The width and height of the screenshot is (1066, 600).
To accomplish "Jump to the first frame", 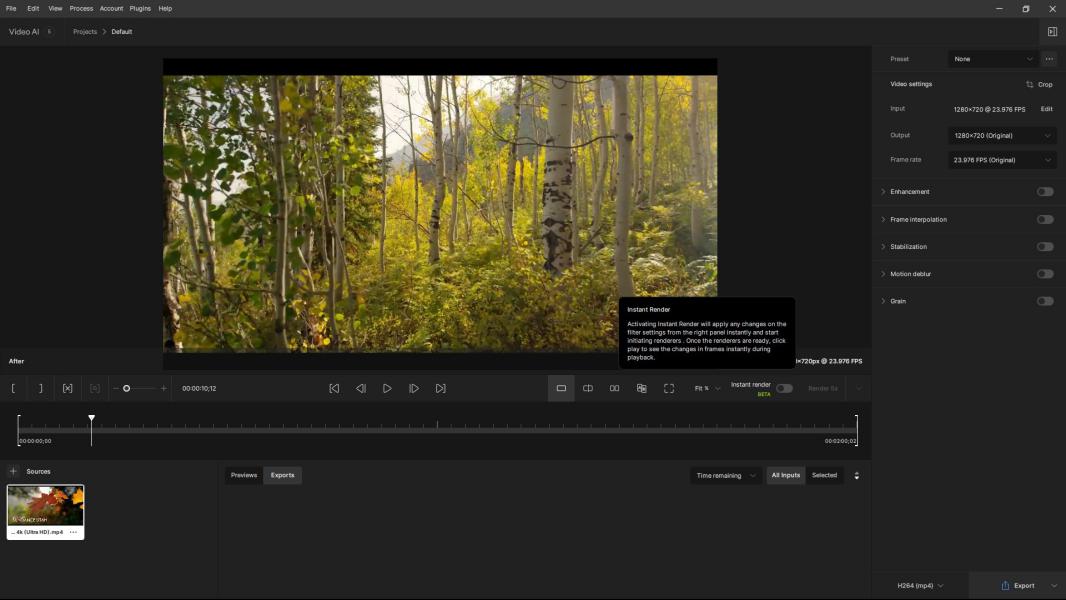I will tap(334, 389).
